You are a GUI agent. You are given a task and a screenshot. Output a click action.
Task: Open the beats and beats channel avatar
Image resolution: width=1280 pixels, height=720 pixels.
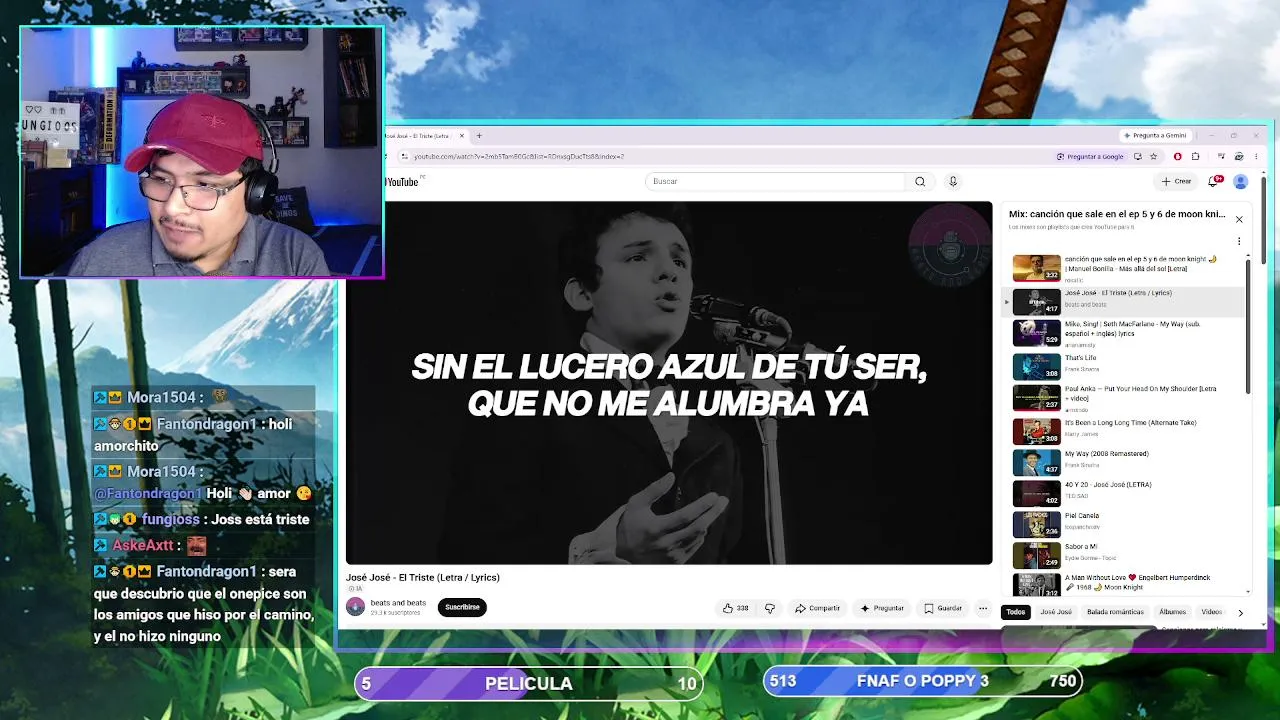point(355,607)
